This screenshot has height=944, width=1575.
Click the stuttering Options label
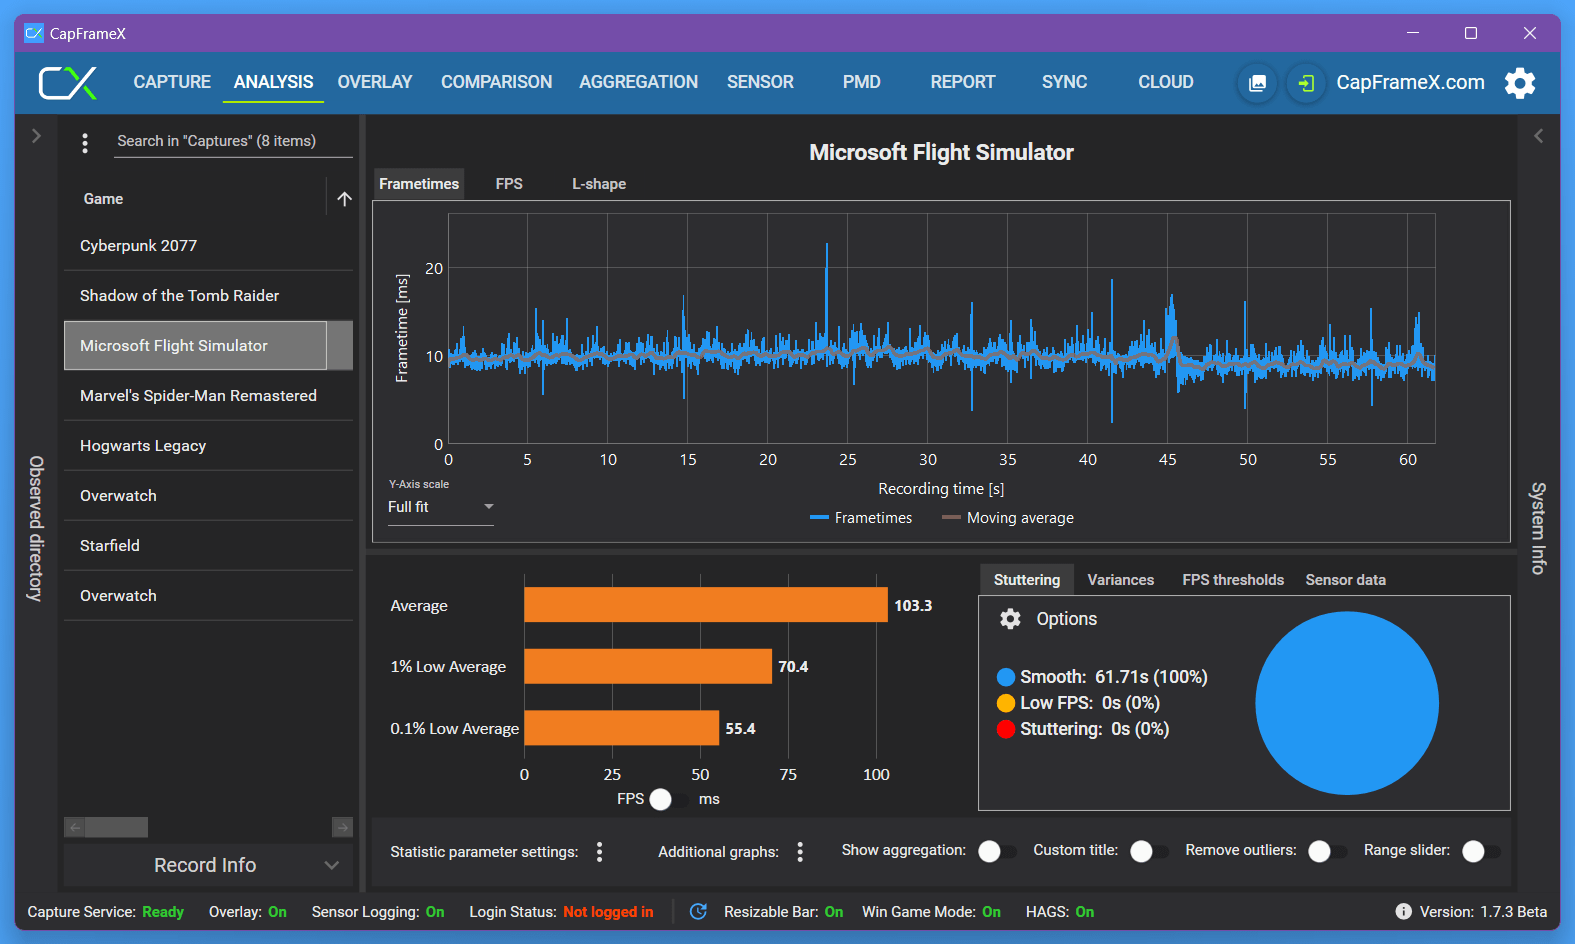(x=1066, y=619)
